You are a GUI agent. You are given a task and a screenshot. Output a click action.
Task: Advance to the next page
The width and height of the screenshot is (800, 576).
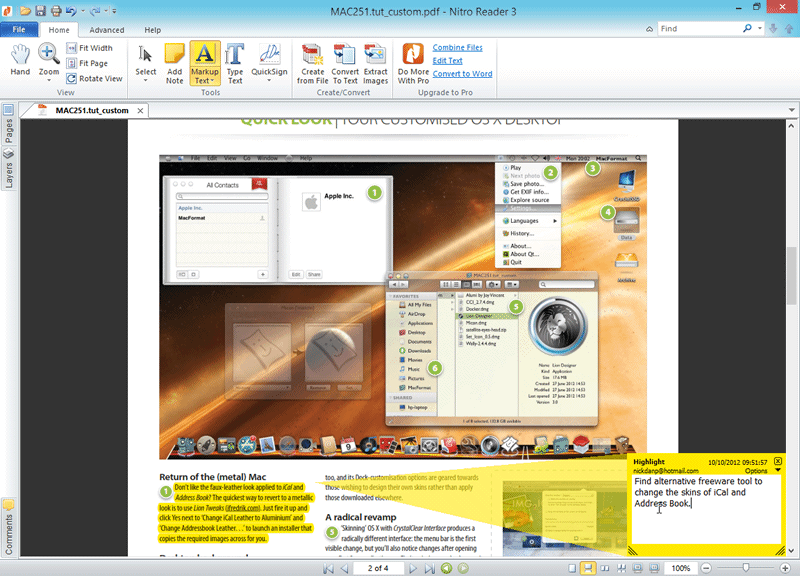pos(413,568)
